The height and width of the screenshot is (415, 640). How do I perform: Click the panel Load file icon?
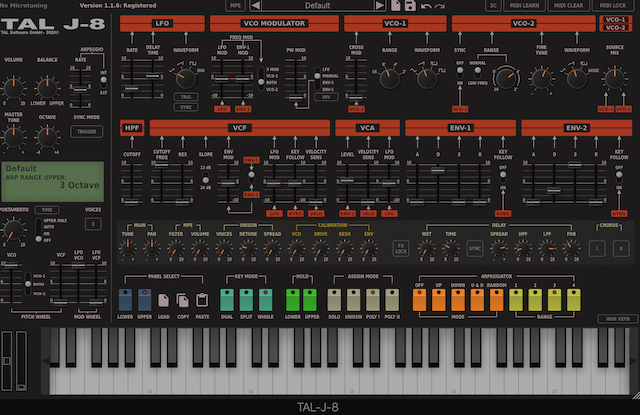pos(163,300)
